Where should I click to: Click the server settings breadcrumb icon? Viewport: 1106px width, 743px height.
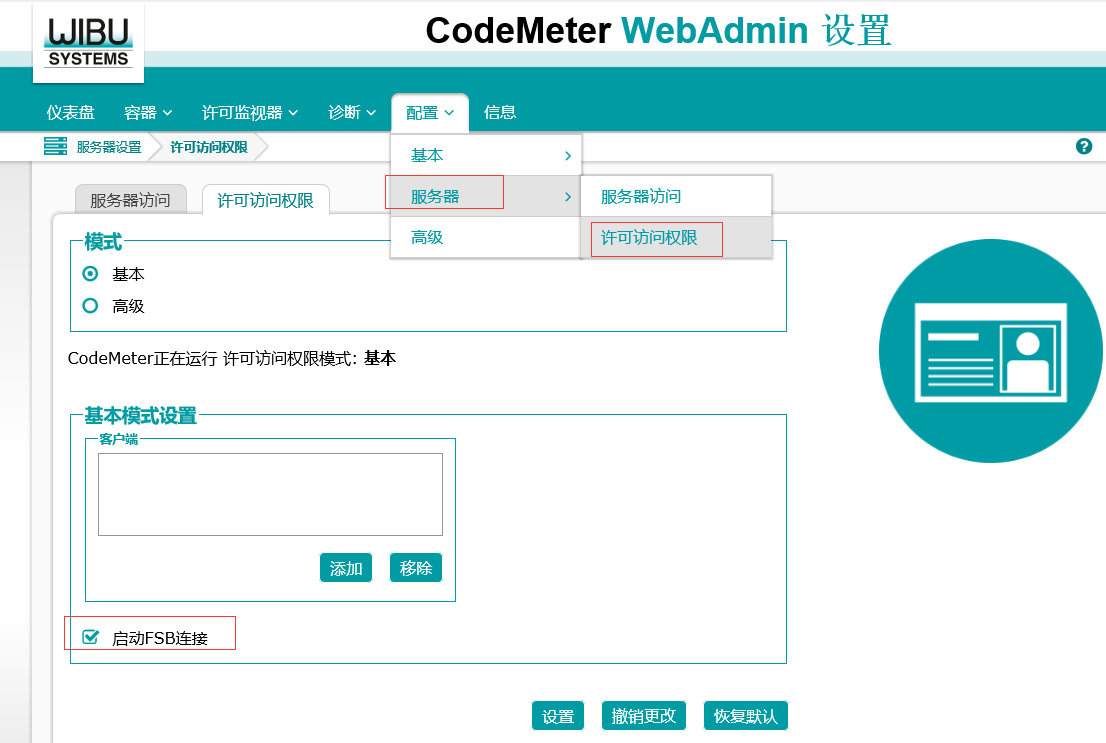[x=55, y=146]
